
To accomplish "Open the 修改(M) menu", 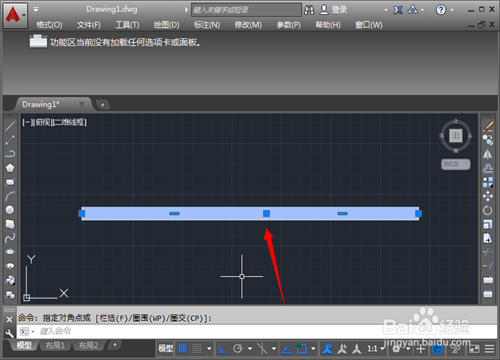I will [248, 25].
